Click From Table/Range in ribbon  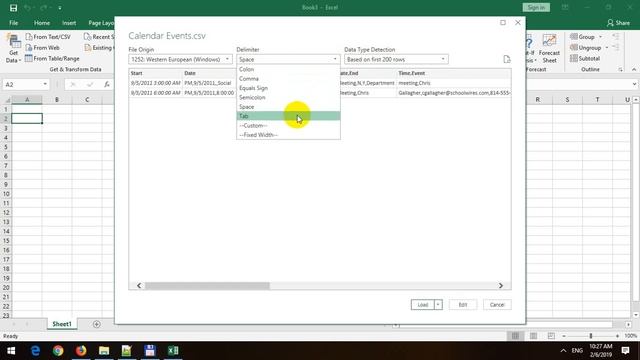(52, 59)
